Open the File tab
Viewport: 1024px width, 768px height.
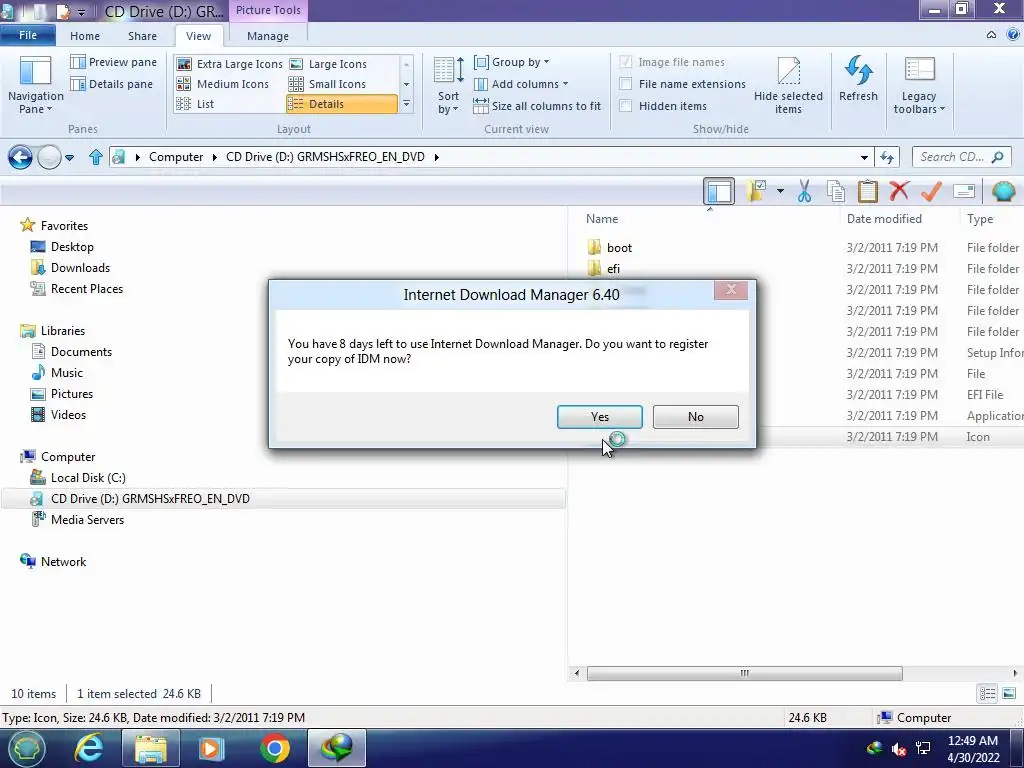pyautogui.click(x=27, y=35)
